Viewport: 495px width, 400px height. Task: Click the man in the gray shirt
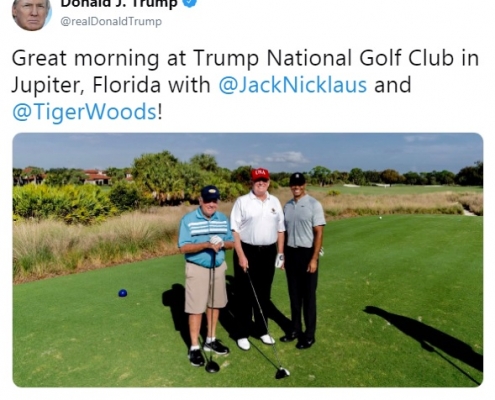point(303,260)
